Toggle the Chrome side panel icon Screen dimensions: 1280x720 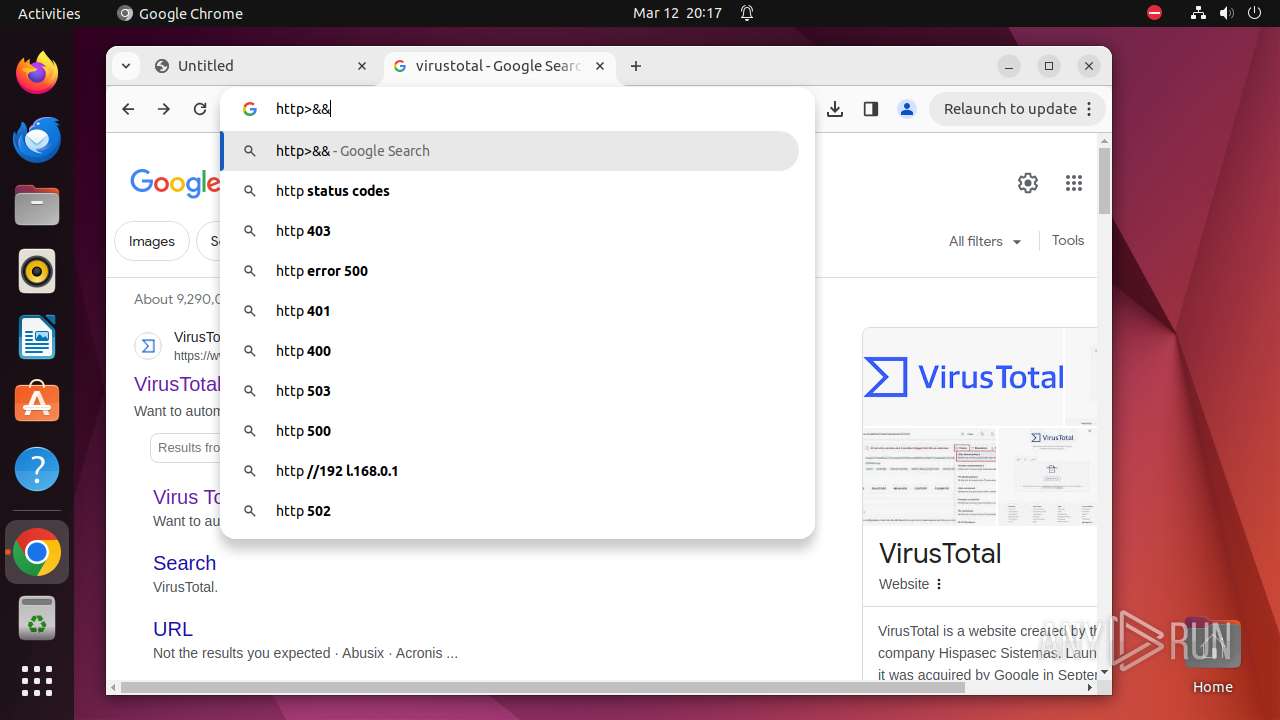pos(871,109)
